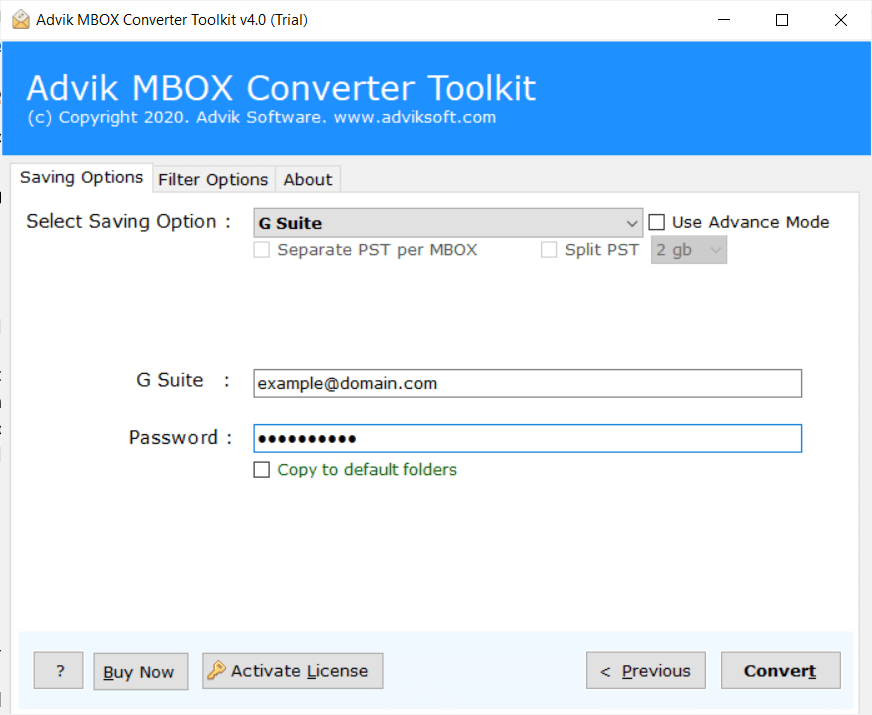Image resolution: width=872 pixels, height=715 pixels.
Task: Click the key icon on Activate License
Action: coord(216,670)
